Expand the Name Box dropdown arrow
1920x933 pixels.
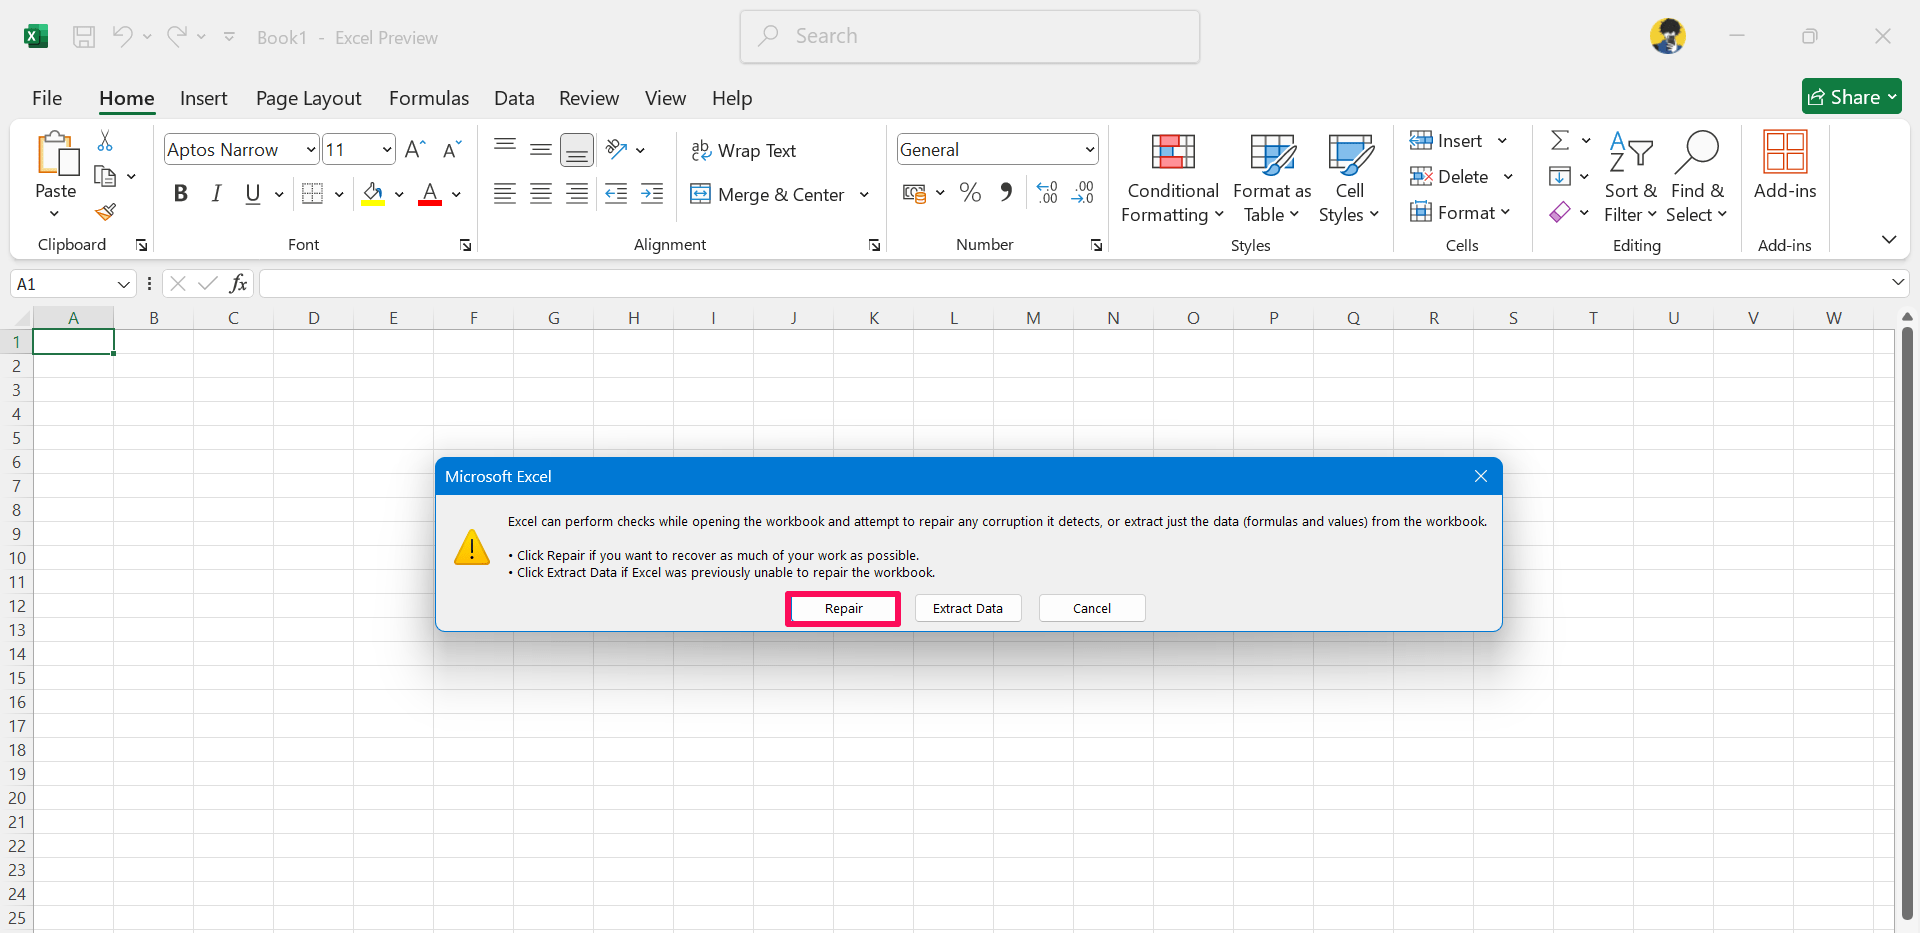[124, 284]
